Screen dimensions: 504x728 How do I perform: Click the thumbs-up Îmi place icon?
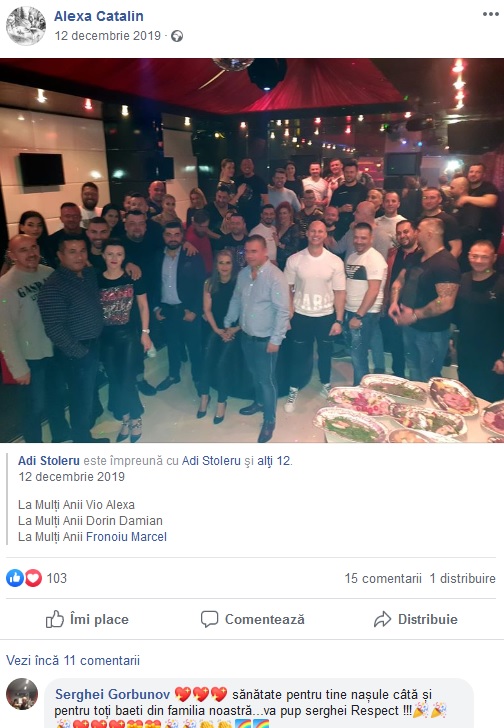(x=55, y=619)
